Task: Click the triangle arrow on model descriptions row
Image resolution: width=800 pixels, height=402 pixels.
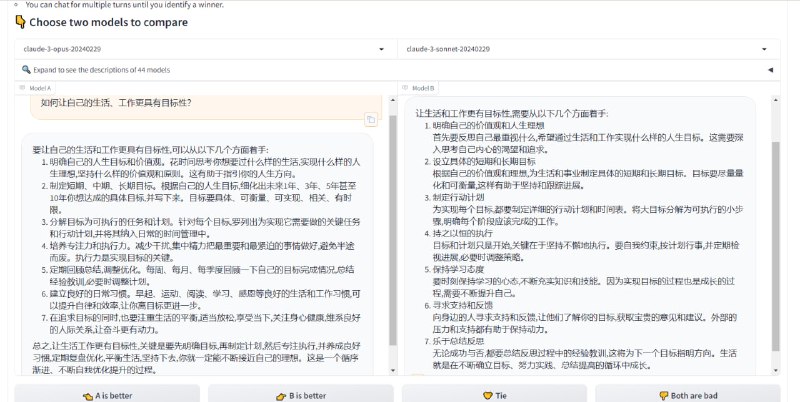Action: pyautogui.click(x=770, y=70)
